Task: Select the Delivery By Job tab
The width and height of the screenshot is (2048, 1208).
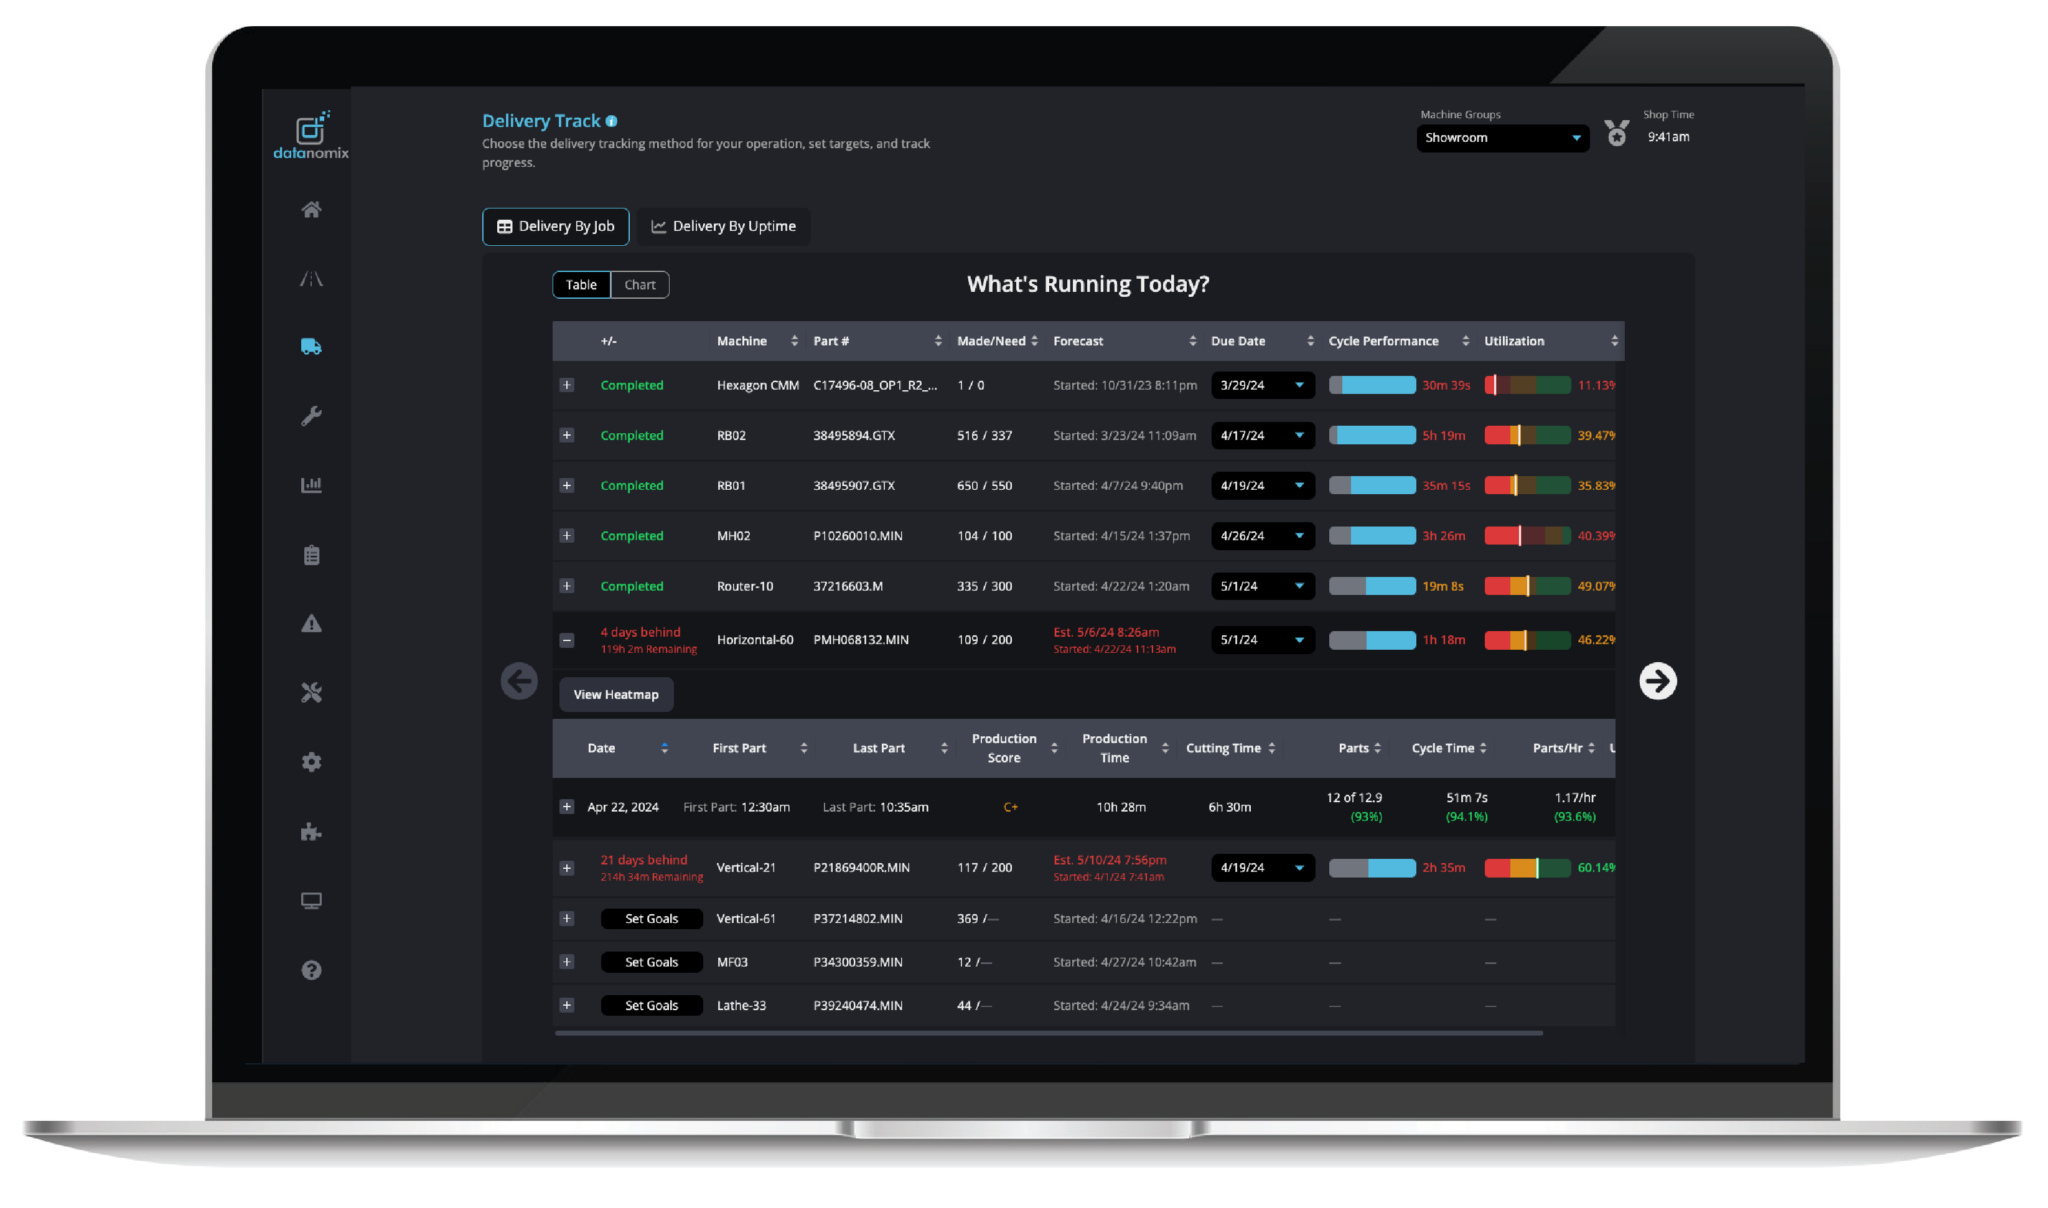Action: (555, 226)
